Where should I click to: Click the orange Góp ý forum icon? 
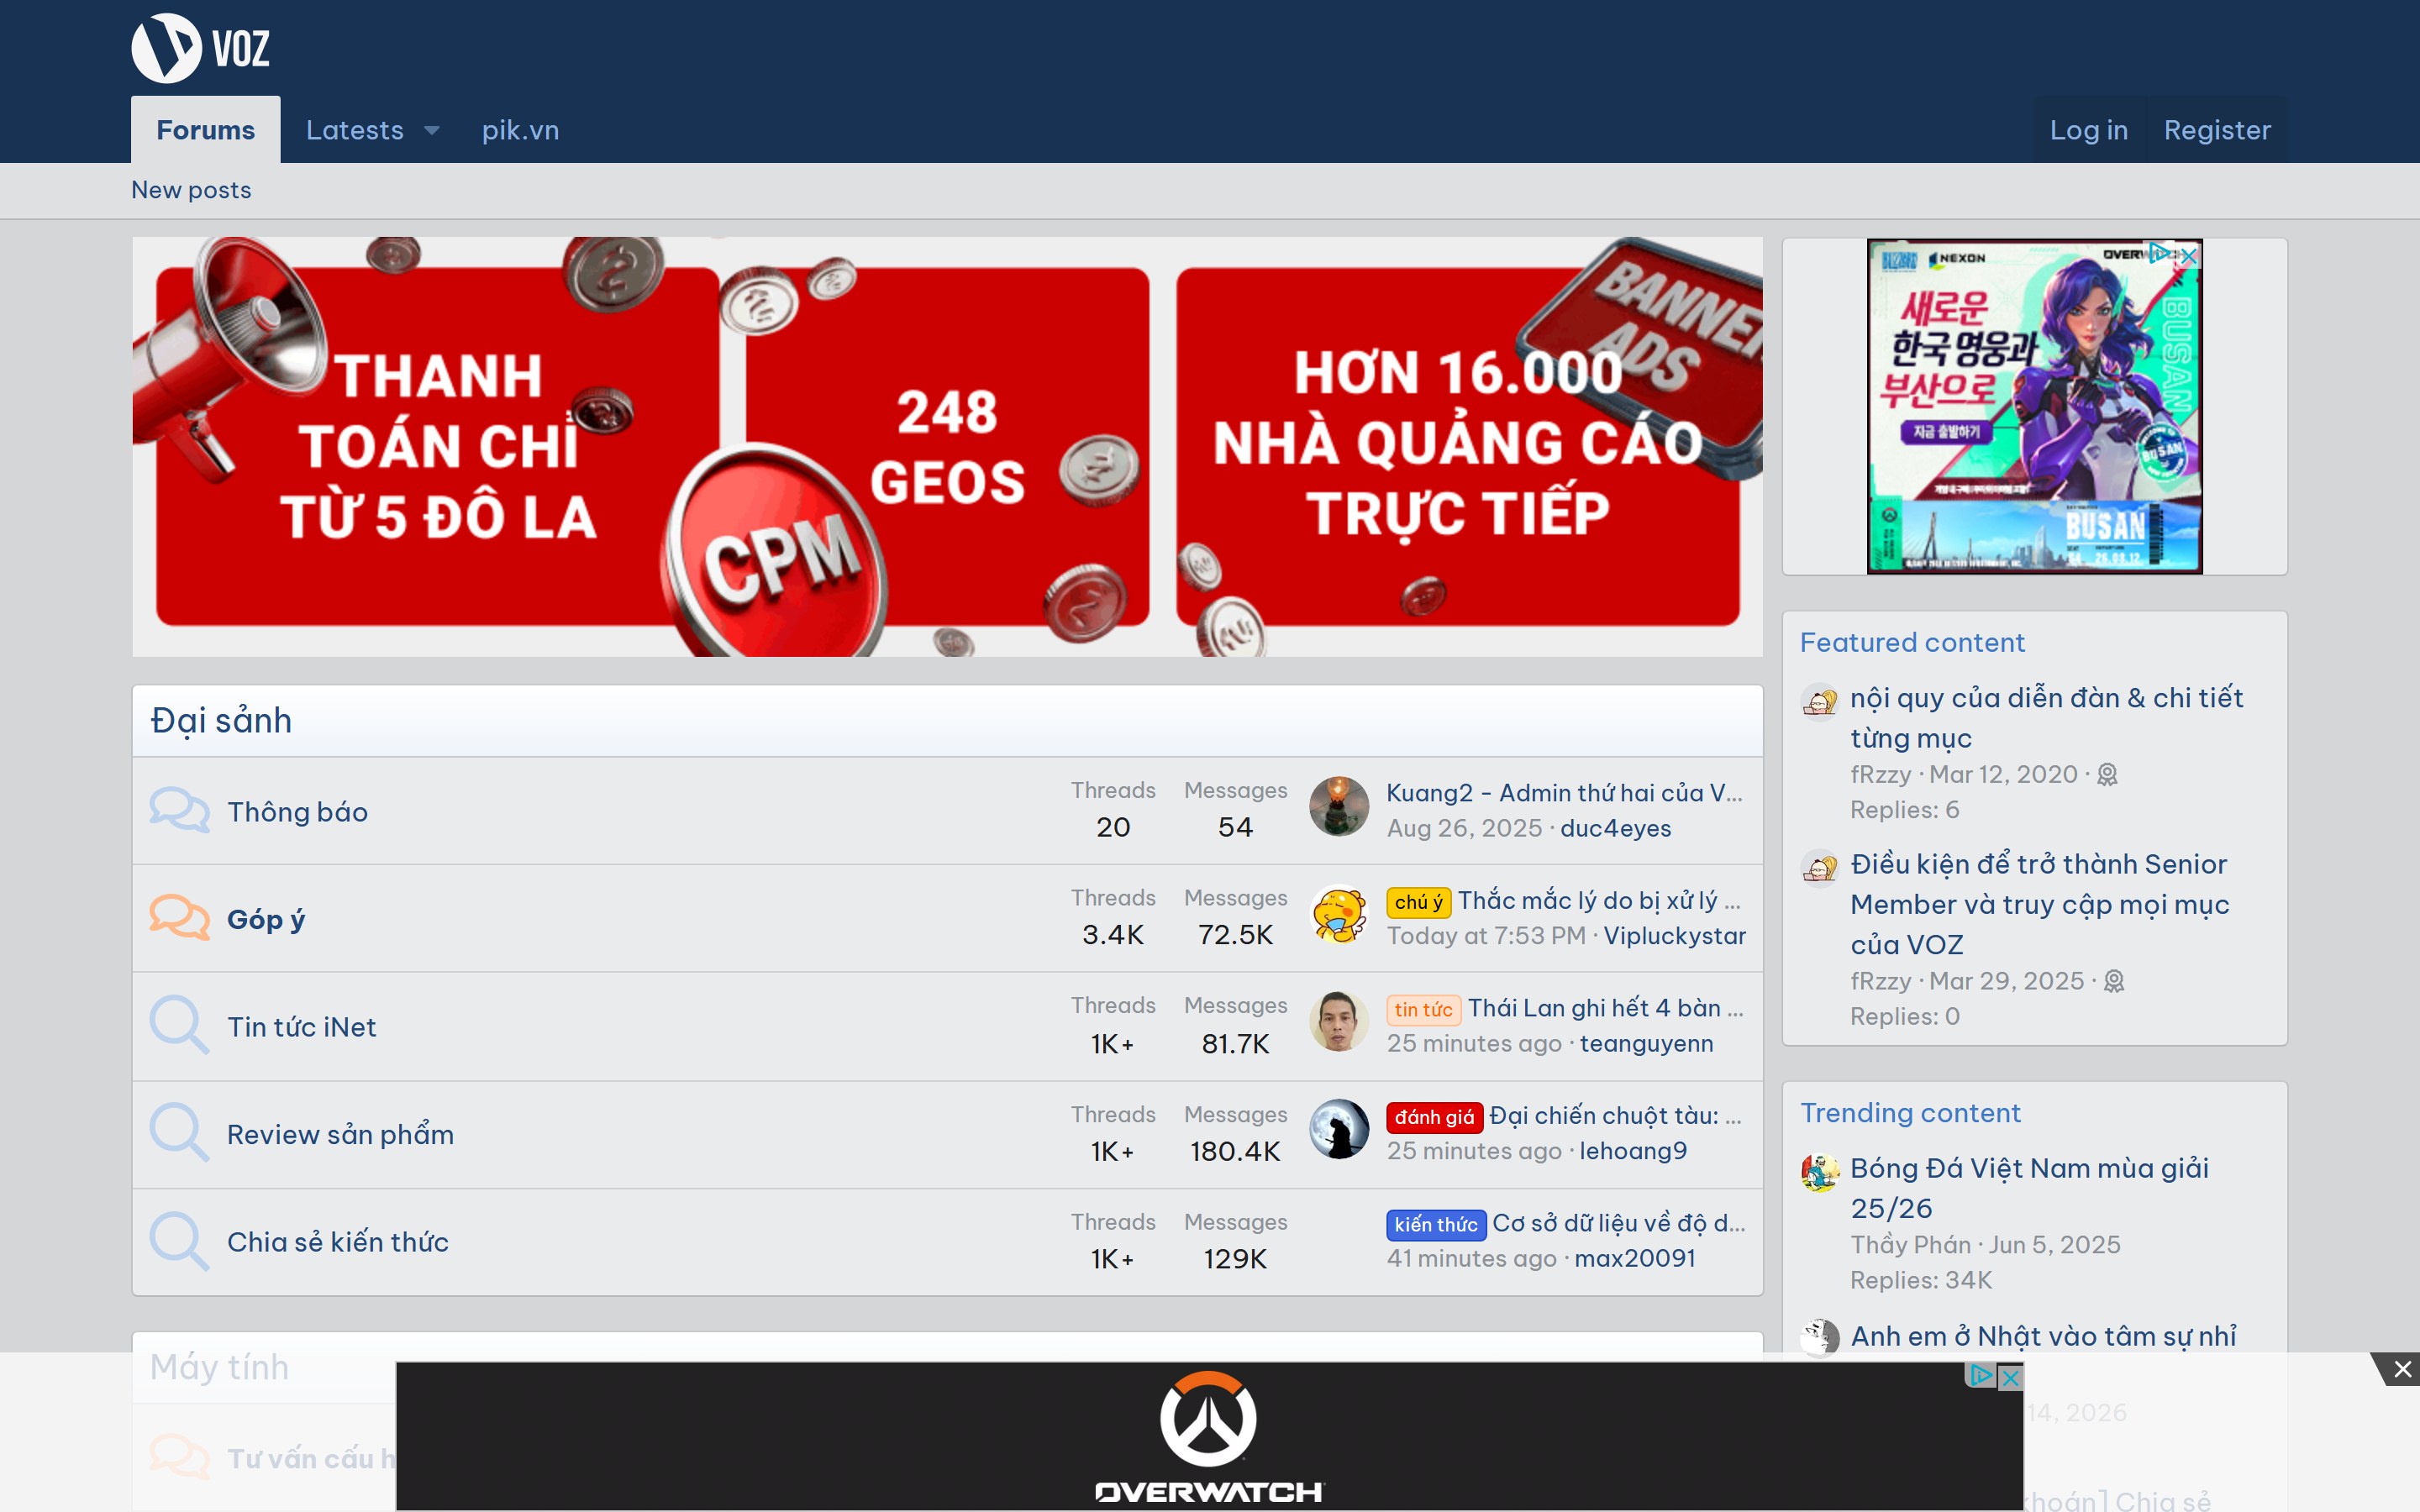click(179, 918)
